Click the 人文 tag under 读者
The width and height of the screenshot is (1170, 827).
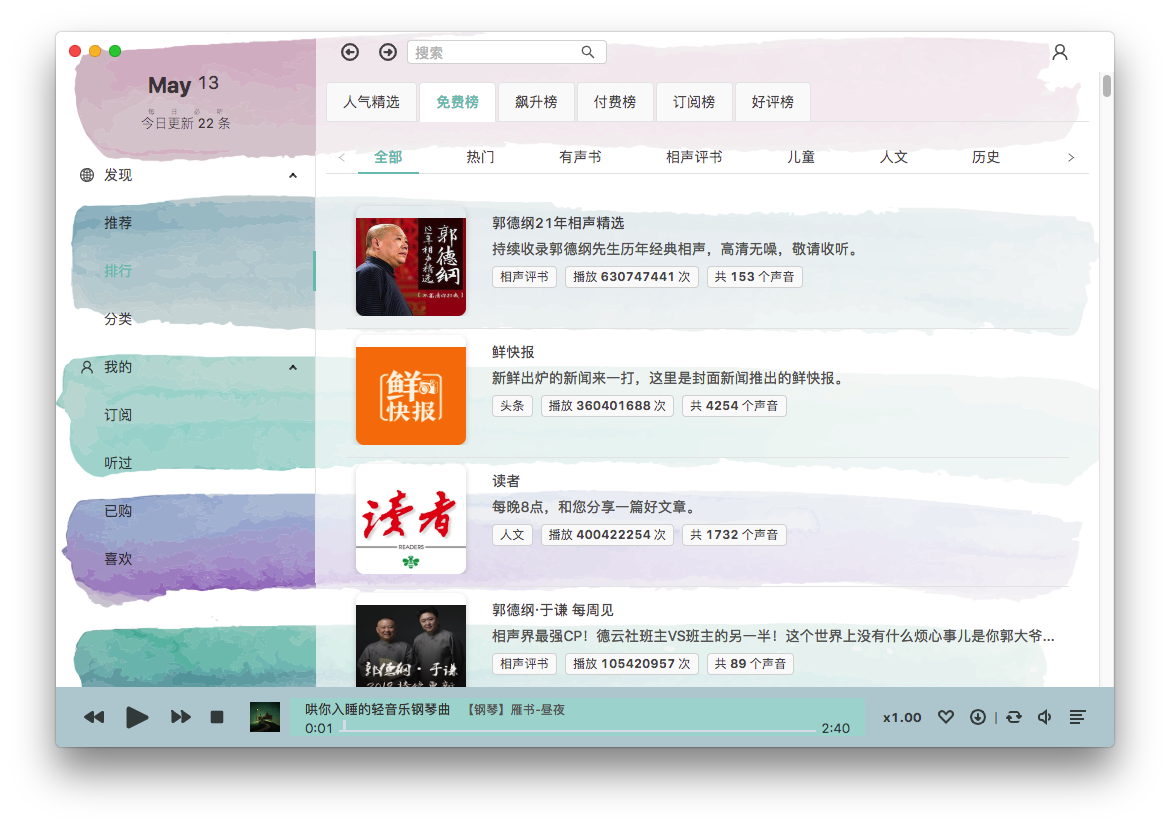pyautogui.click(x=513, y=535)
